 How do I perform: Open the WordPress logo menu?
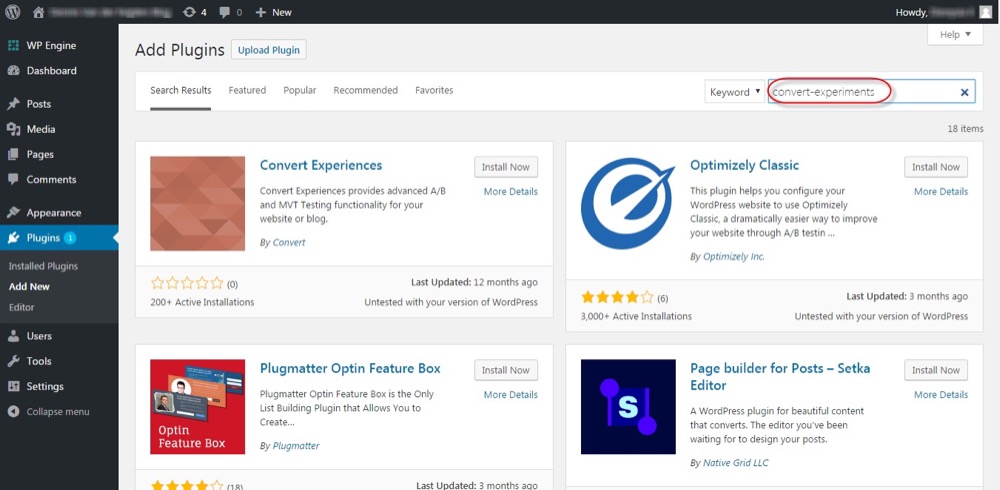click(x=13, y=11)
